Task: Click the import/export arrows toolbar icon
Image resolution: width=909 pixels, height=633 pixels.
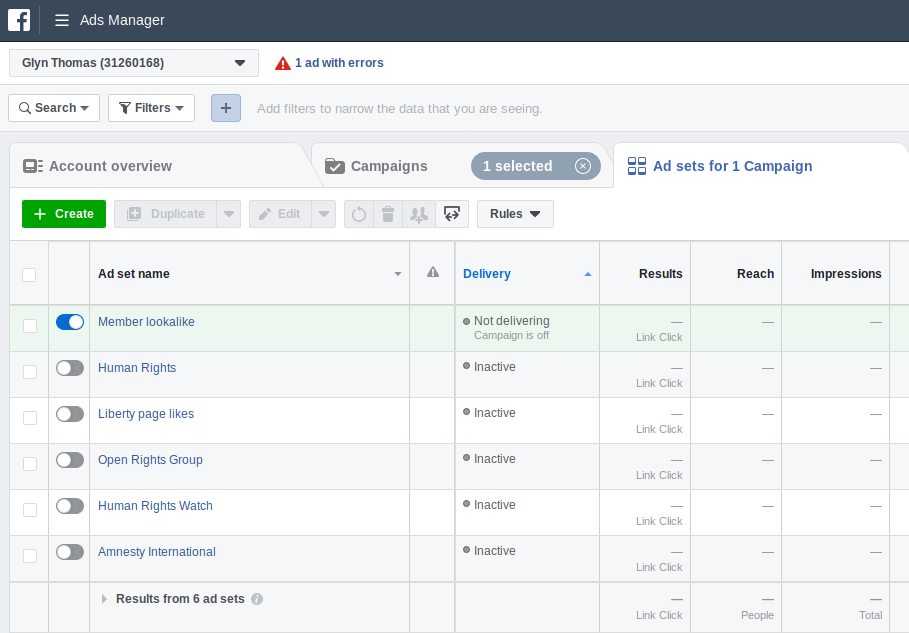Action: pyautogui.click(x=452, y=214)
